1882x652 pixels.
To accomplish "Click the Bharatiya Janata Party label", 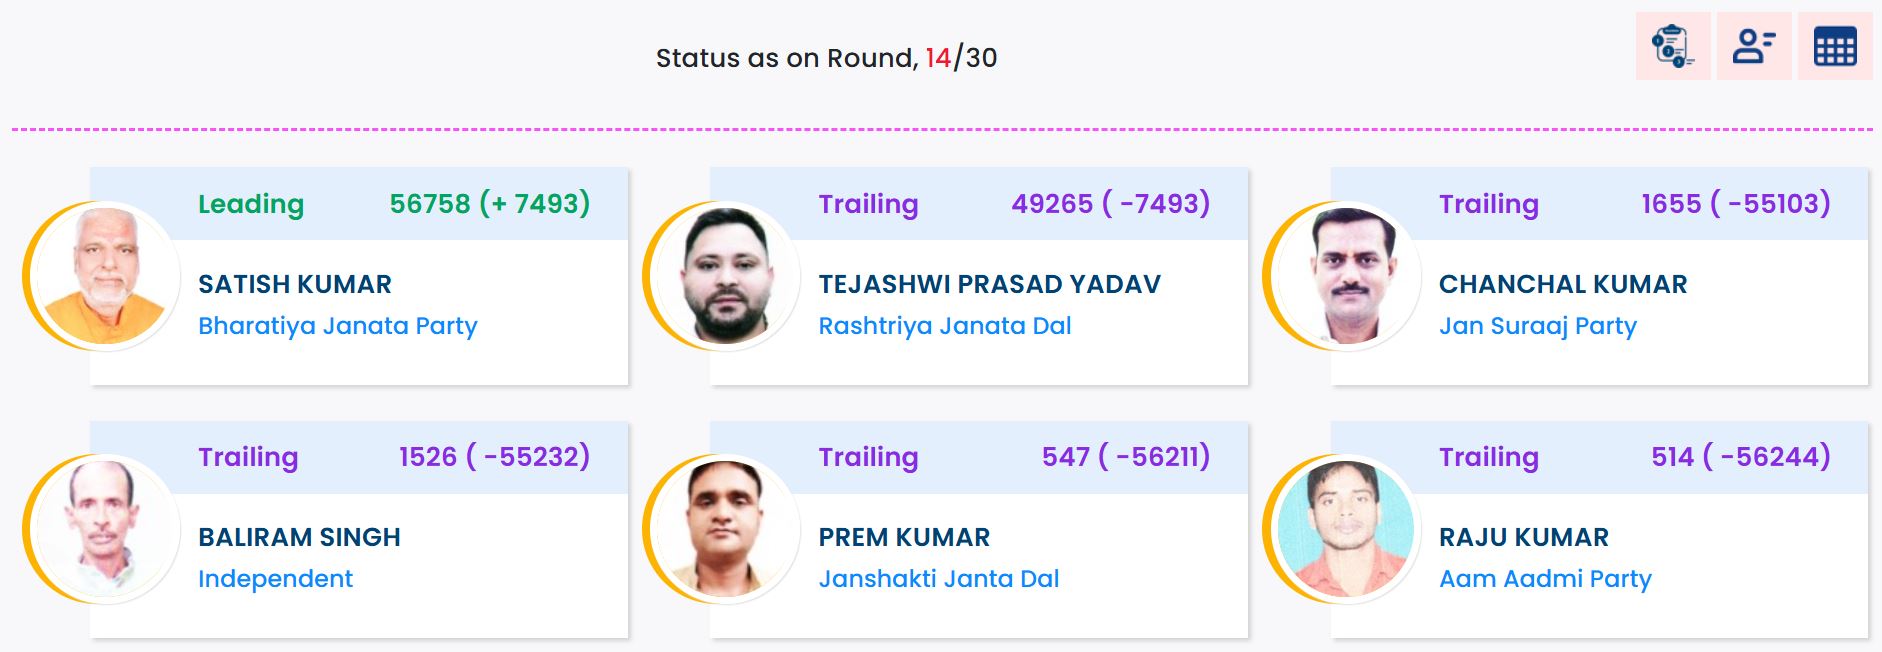I will coord(337,326).
